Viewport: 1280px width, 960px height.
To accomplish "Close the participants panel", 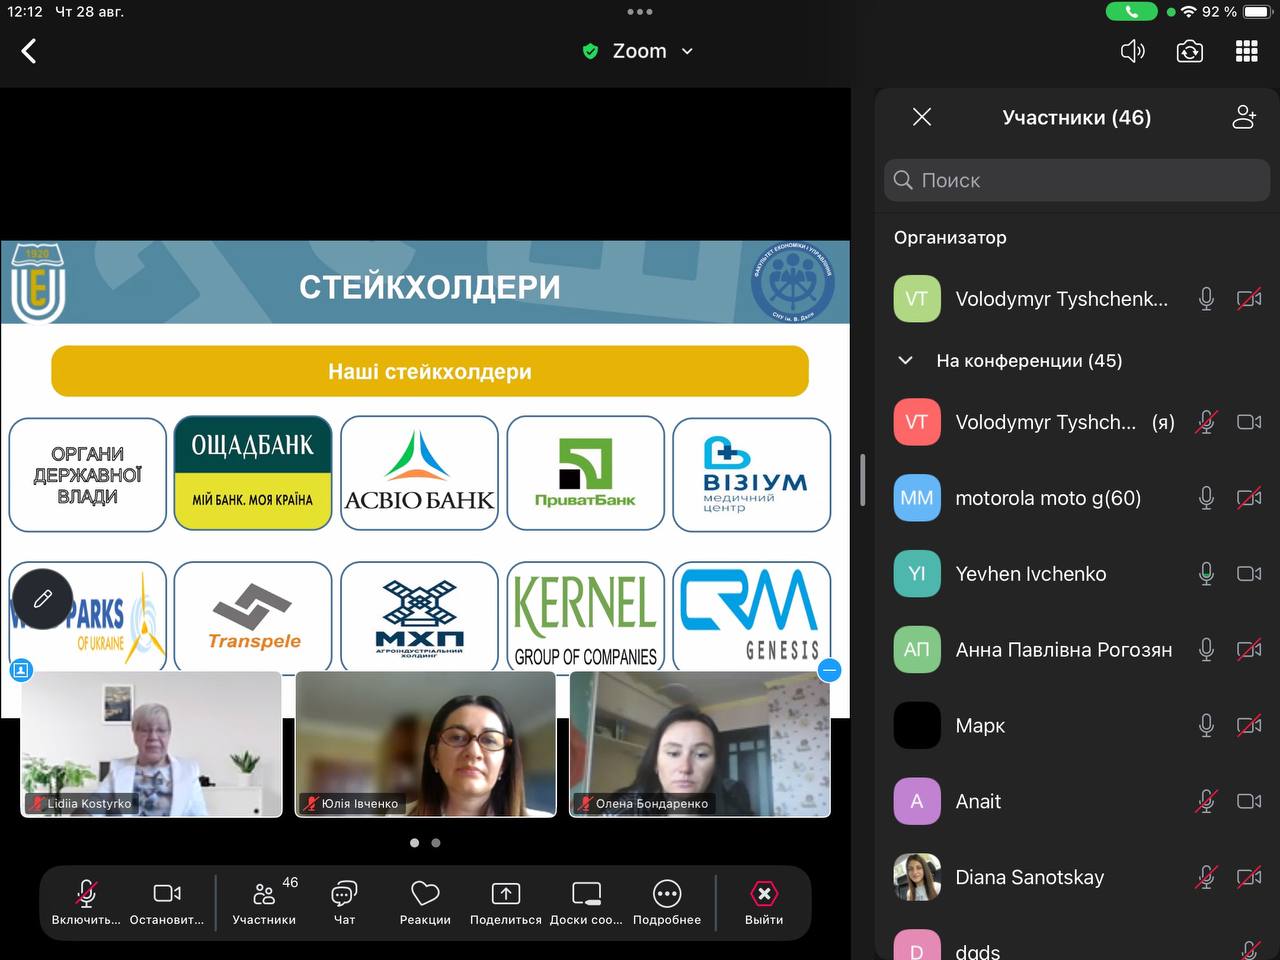I will click(x=922, y=117).
